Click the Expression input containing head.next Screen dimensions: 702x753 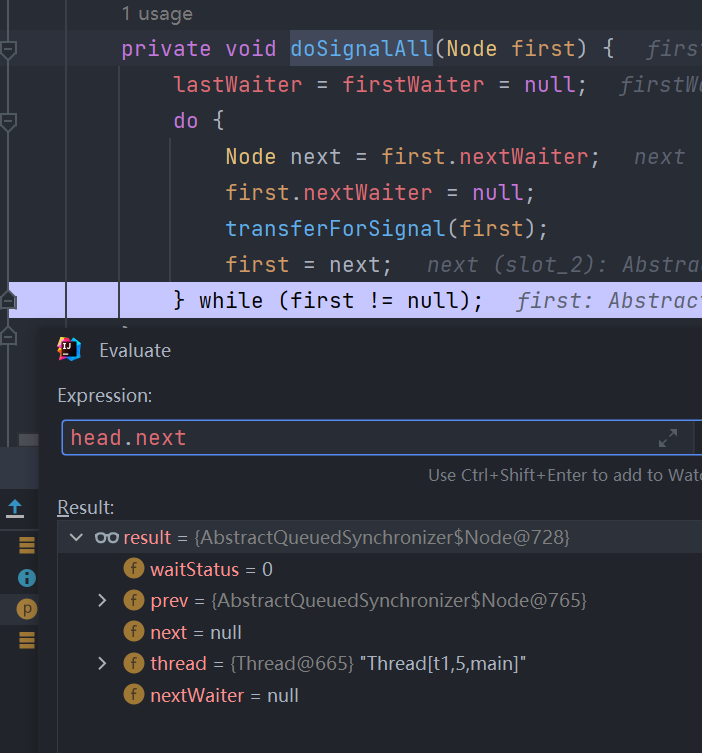(x=350, y=438)
